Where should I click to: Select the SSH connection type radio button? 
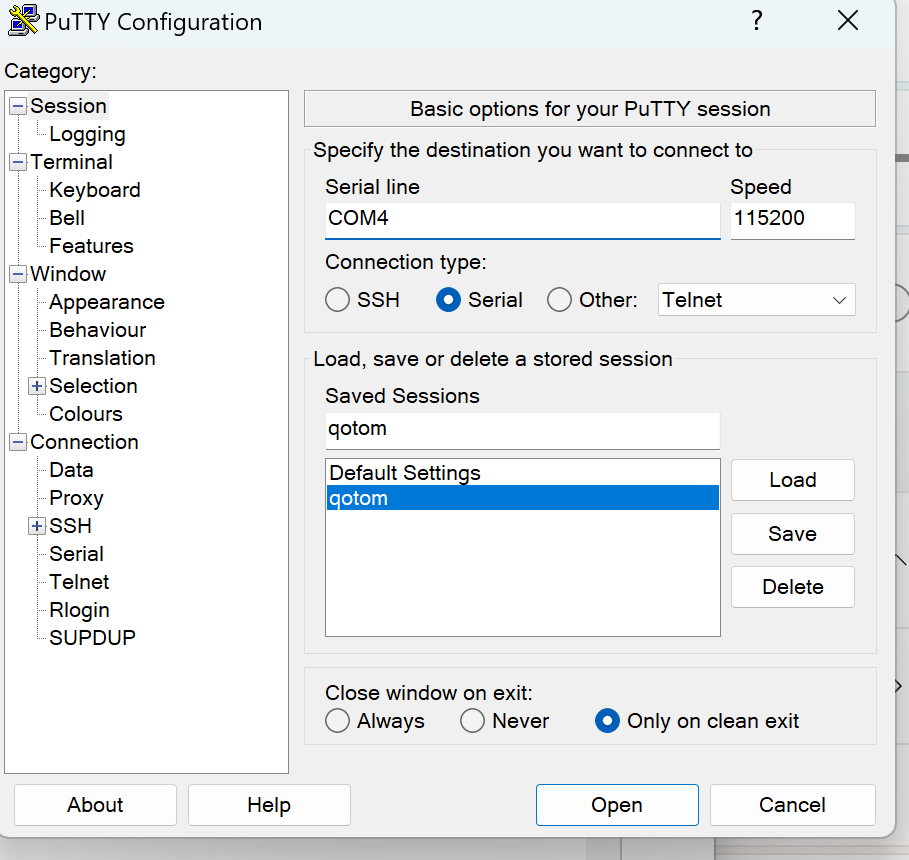click(338, 300)
